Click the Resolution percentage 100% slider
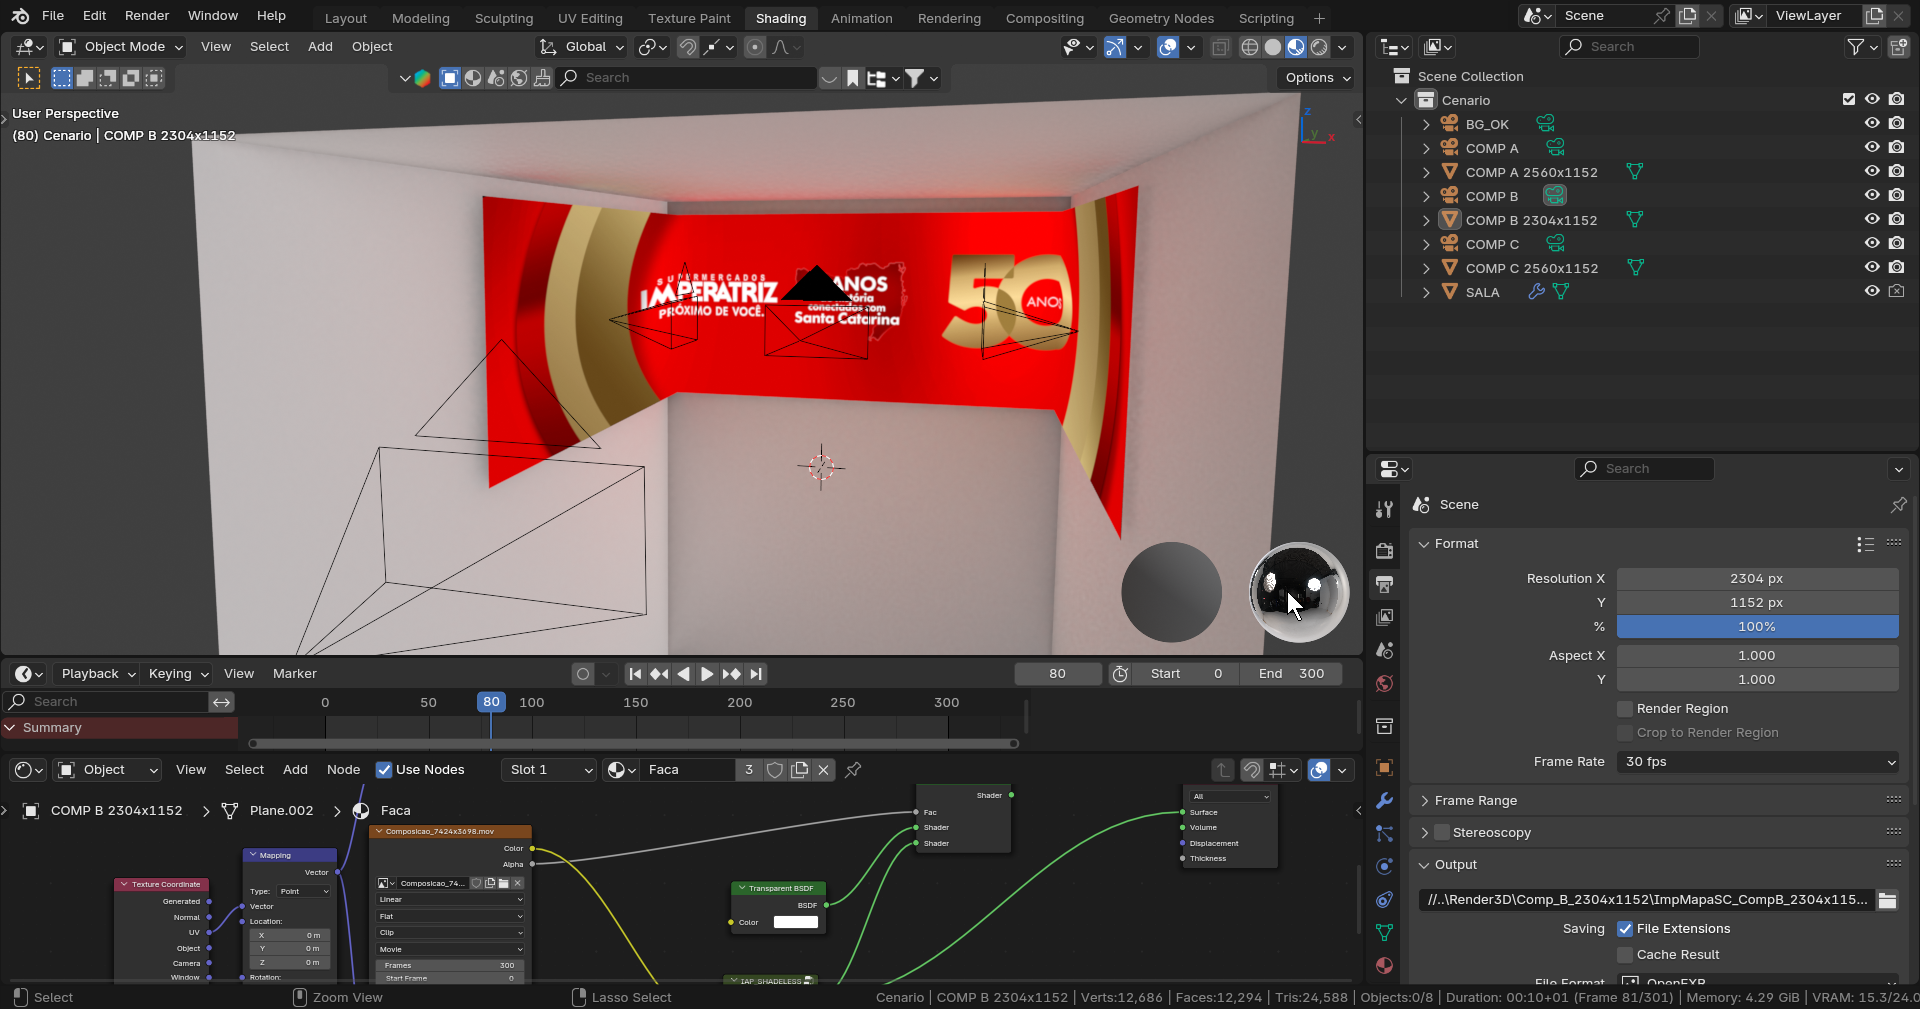This screenshot has height=1009, width=1920. (x=1758, y=627)
